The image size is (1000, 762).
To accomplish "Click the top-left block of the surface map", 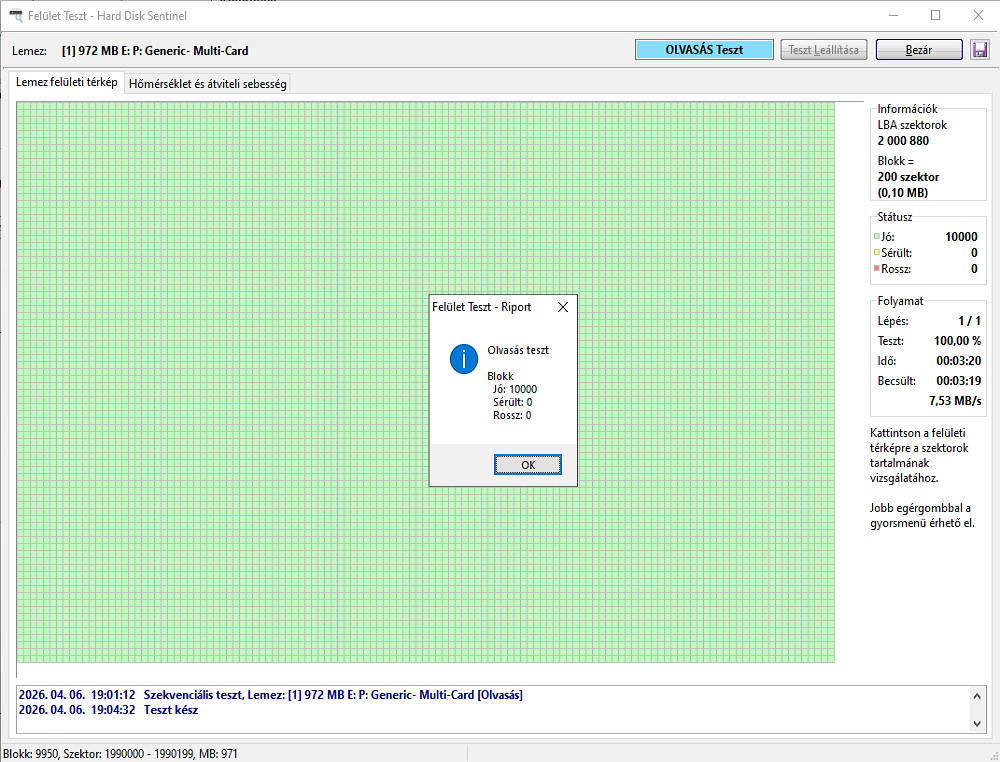I will click(x=22, y=108).
